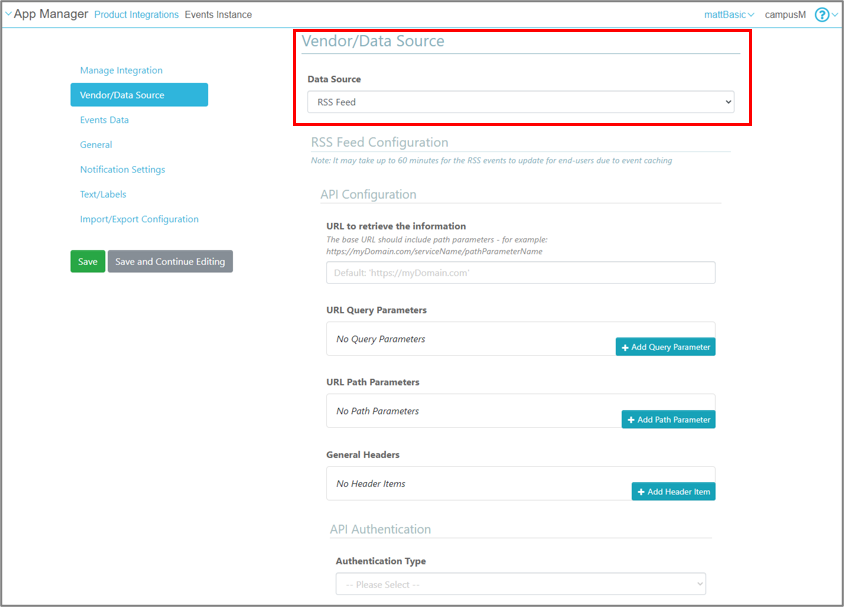Click the API Configuration heading
The height and width of the screenshot is (607, 844).
tap(368, 194)
